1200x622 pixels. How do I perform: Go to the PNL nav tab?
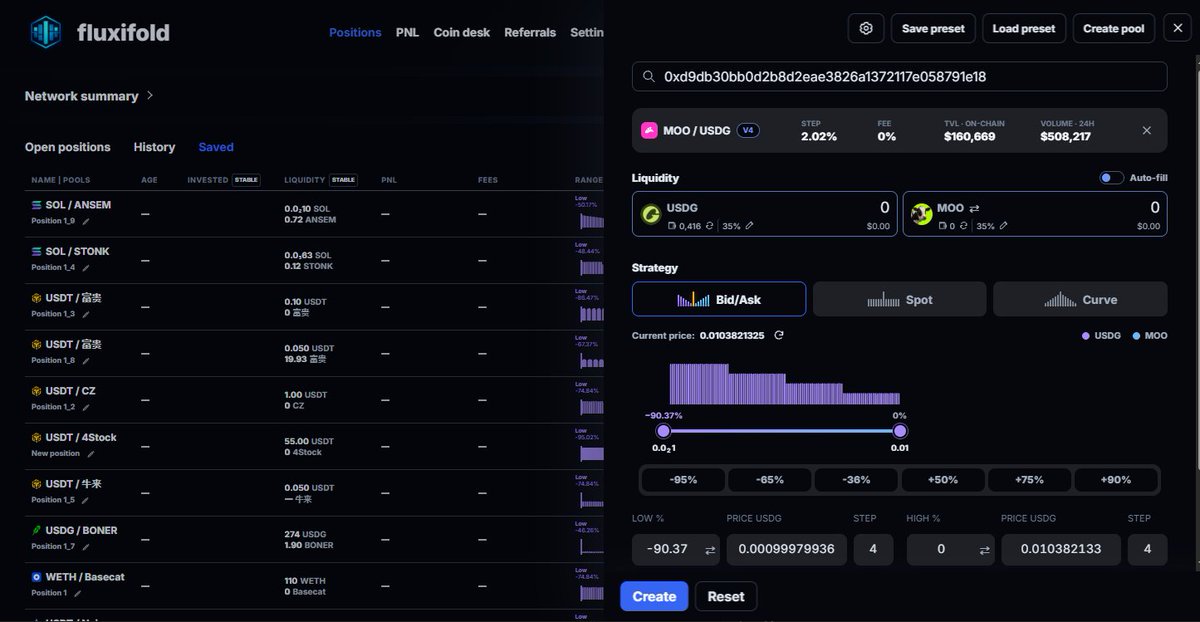pos(407,32)
